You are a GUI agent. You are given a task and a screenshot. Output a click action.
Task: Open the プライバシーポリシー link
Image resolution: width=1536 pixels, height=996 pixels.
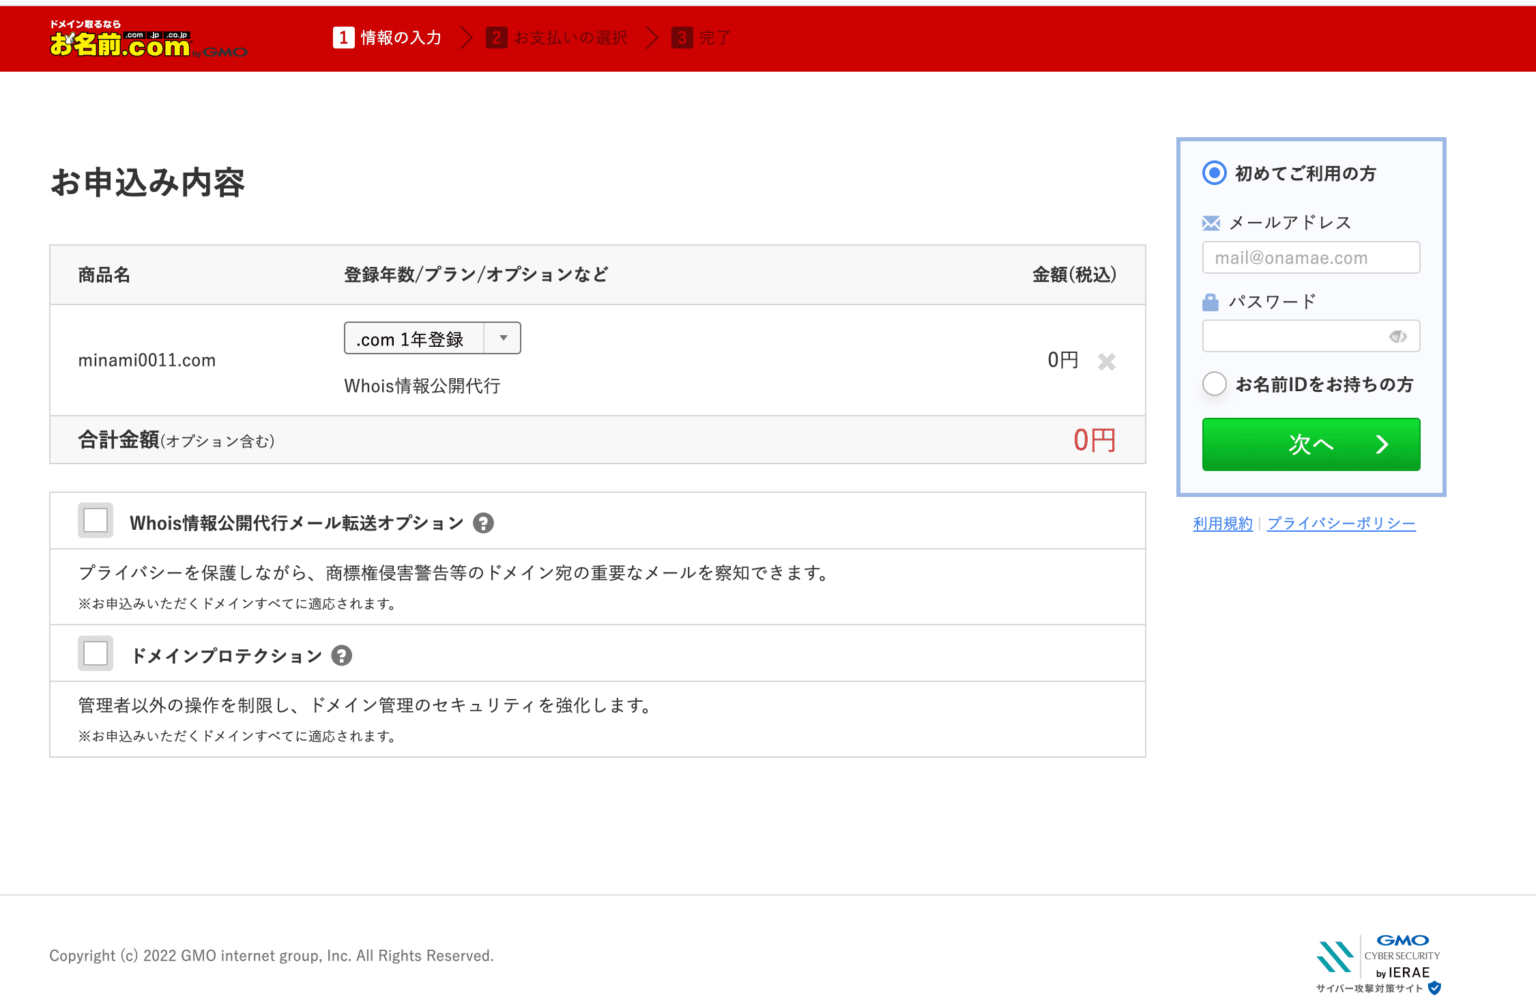click(x=1342, y=523)
